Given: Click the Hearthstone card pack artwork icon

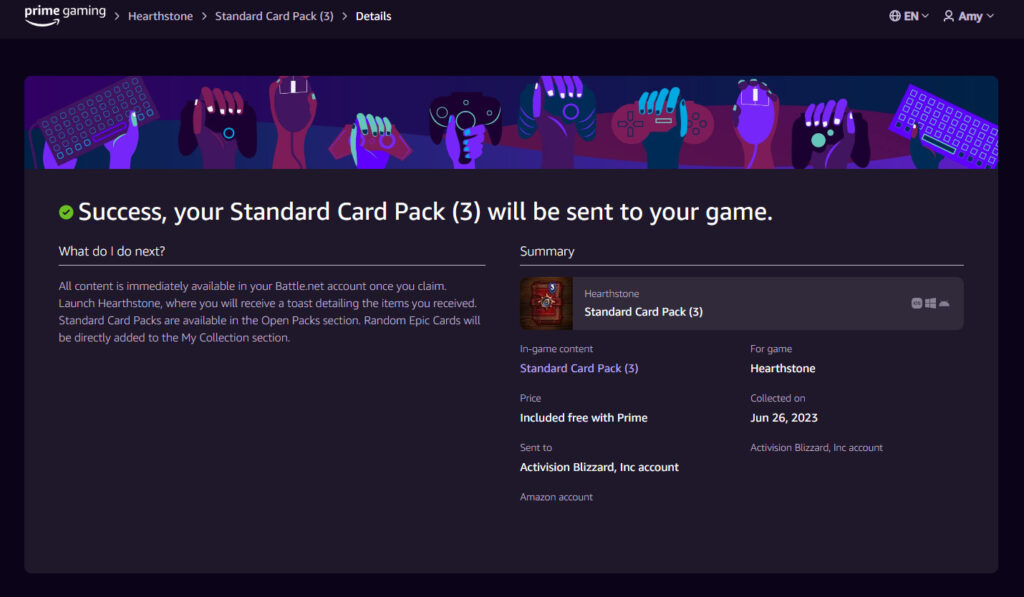Looking at the screenshot, I should click(x=544, y=302).
